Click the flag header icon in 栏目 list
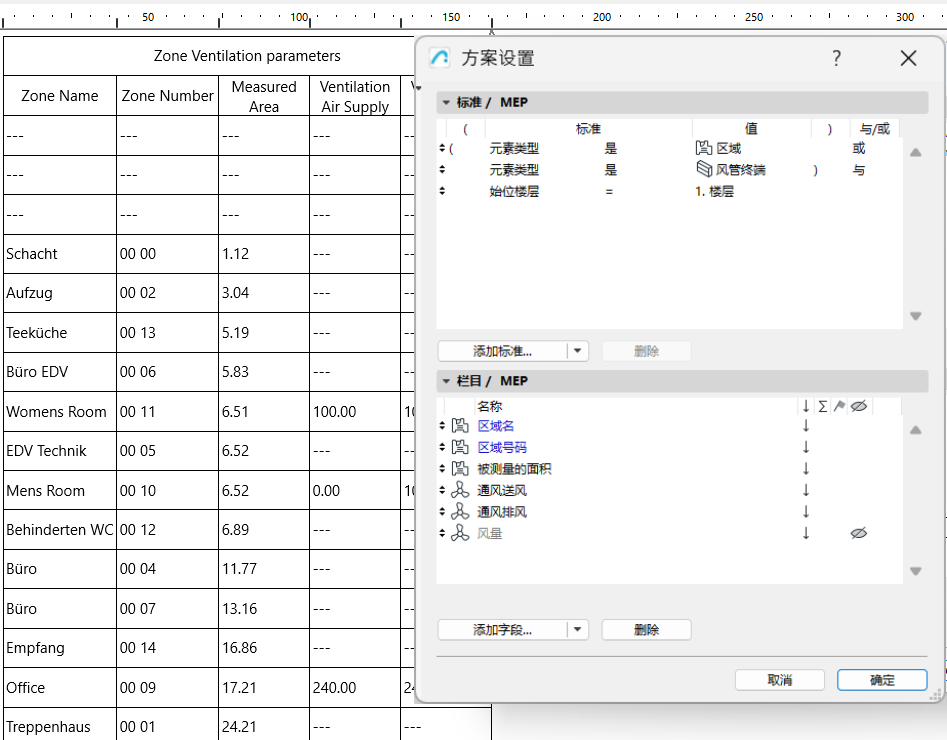This screenshot has height=740, width=947. click(839, 406)
